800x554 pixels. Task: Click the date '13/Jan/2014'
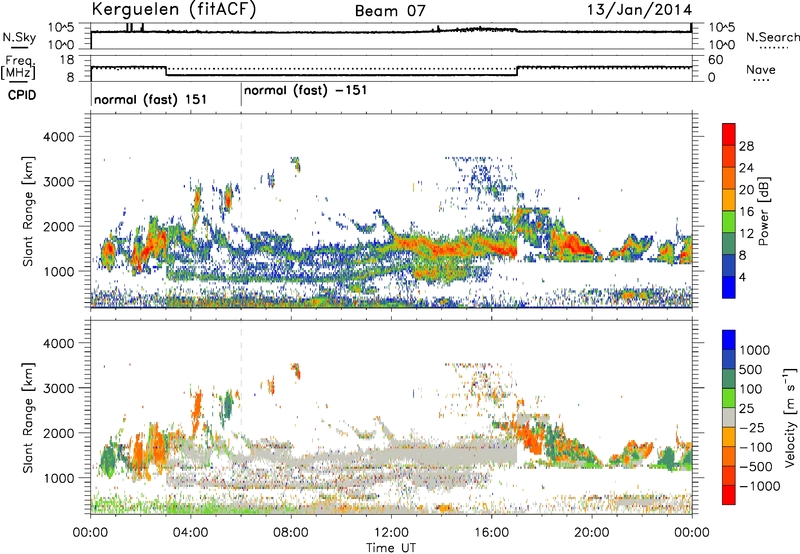640,10
